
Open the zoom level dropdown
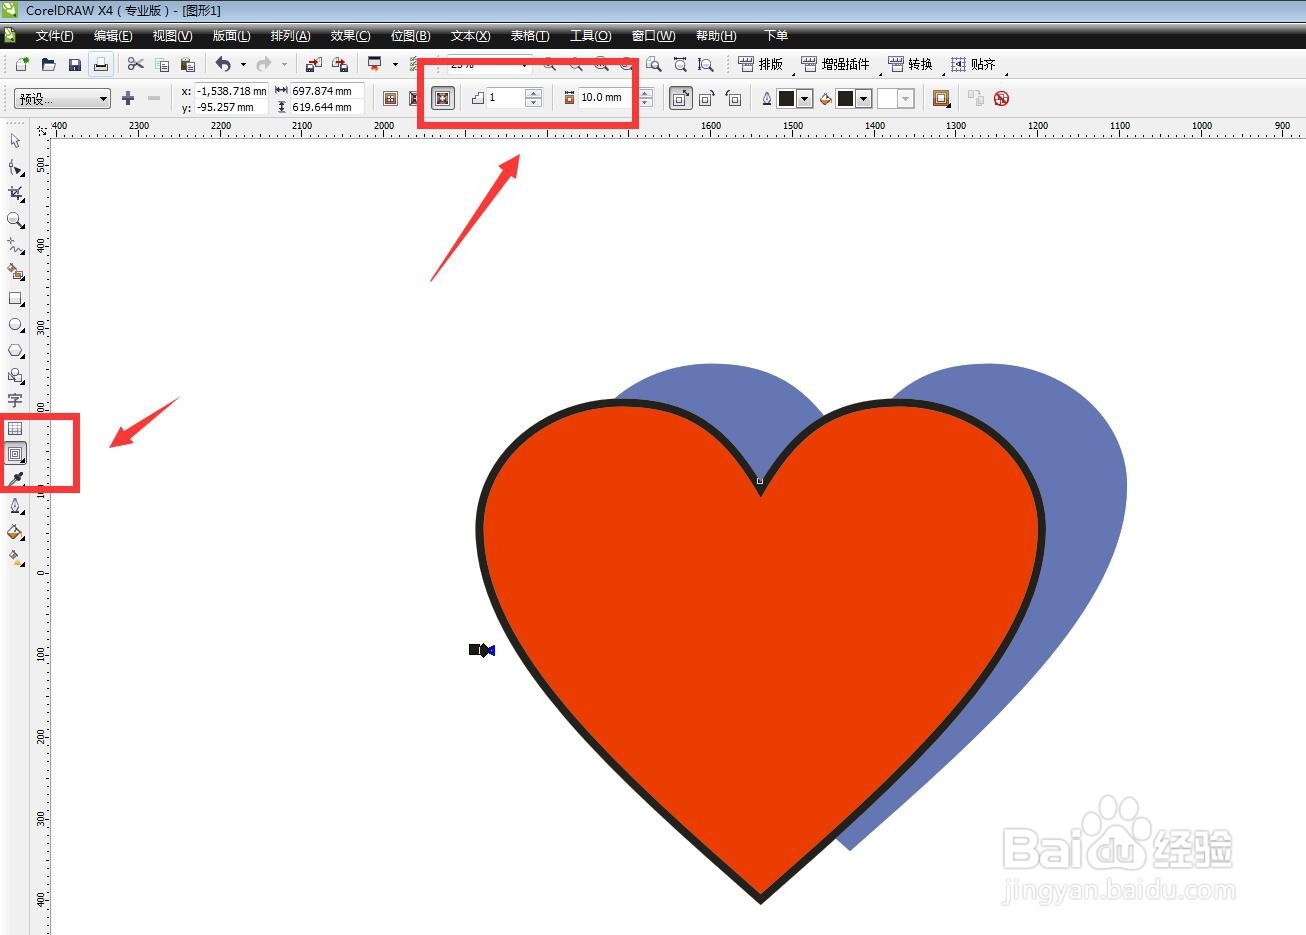(524, 64)
